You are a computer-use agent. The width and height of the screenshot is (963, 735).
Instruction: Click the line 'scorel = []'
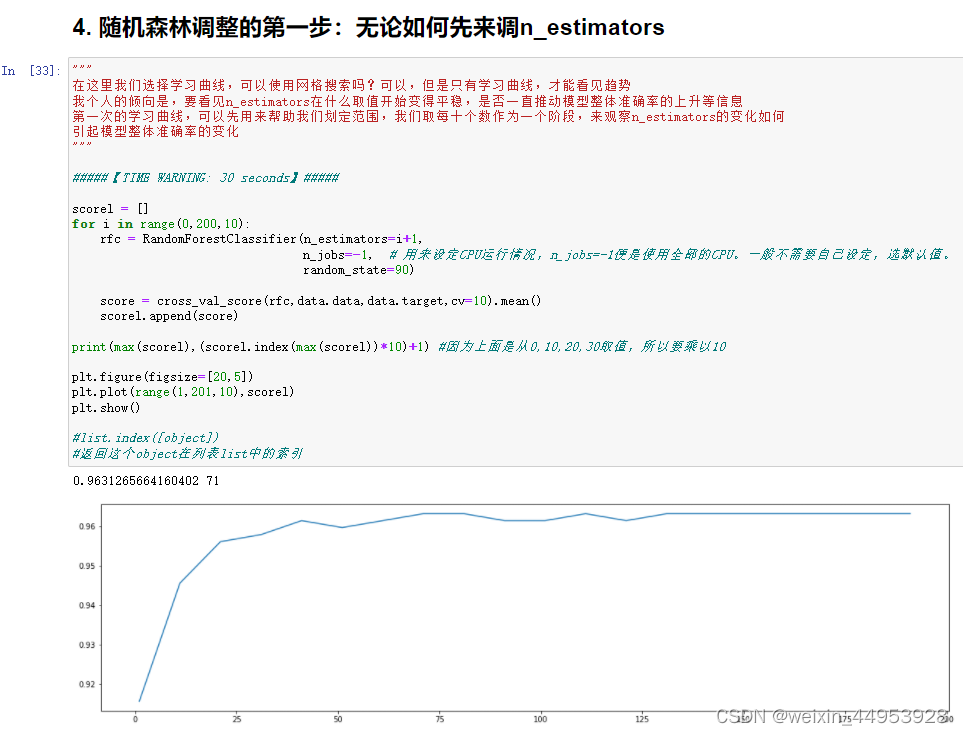[x=110, y=209]
